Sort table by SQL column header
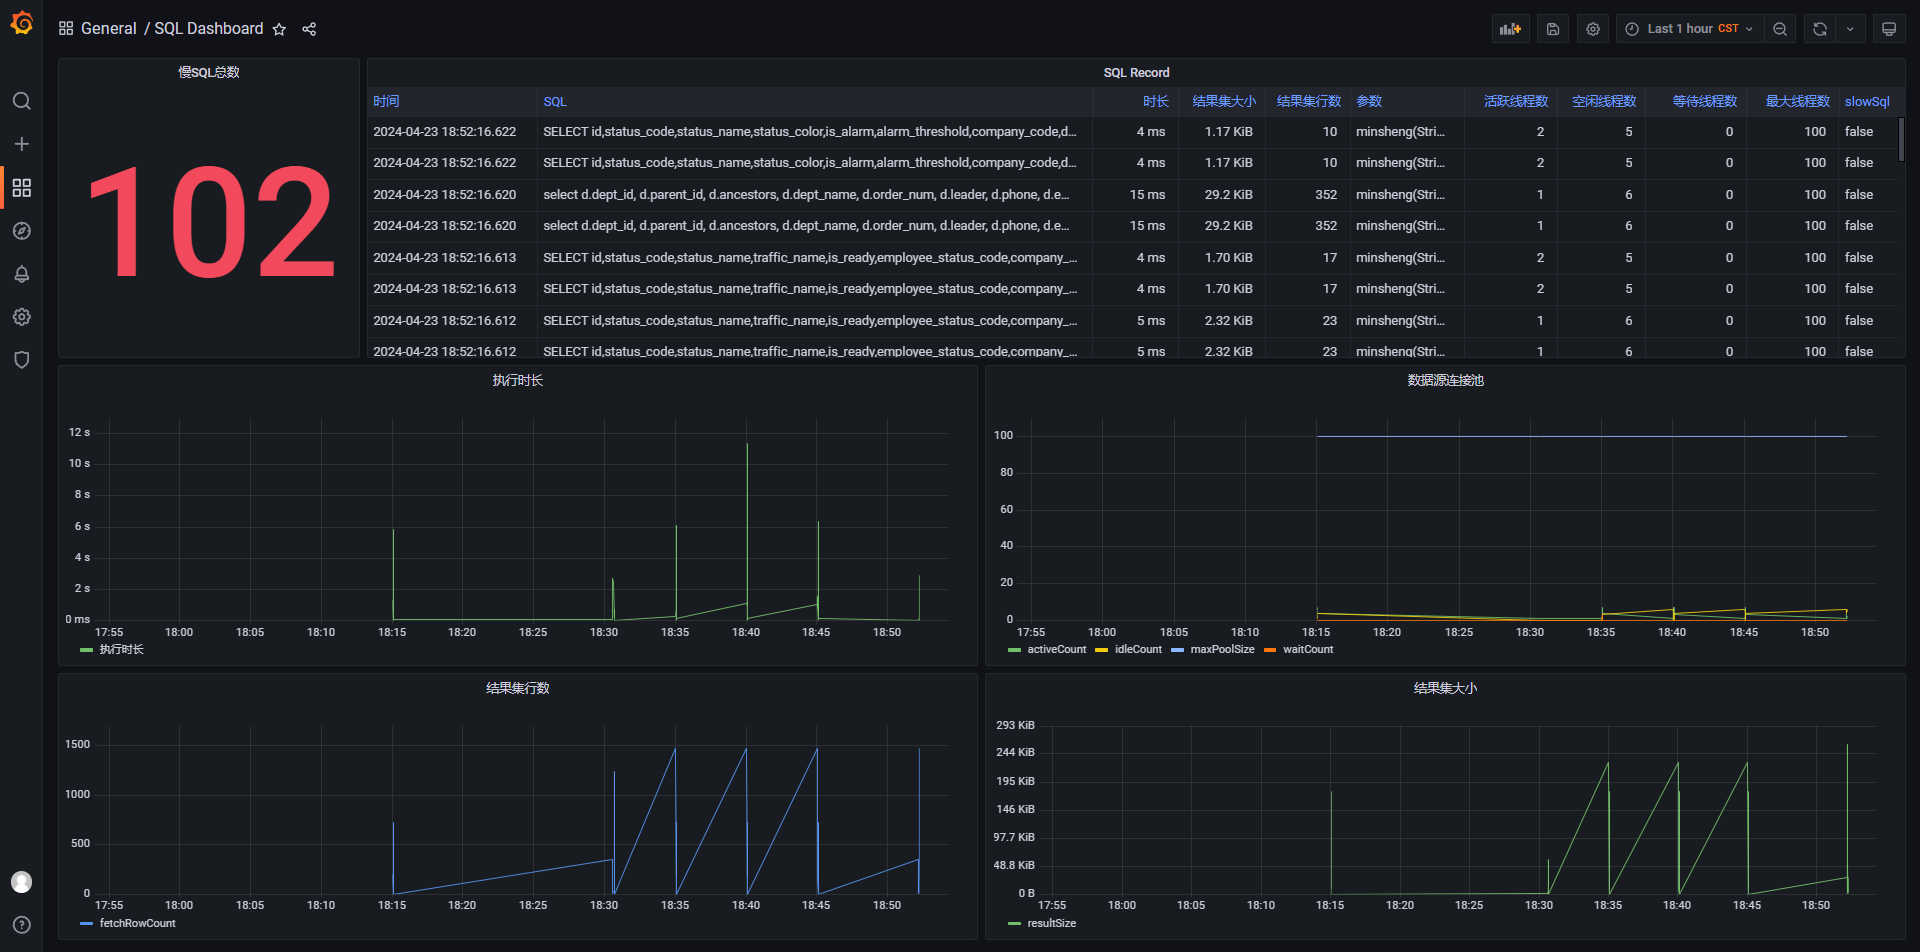 pyautogui.click(x=555, y=101)
